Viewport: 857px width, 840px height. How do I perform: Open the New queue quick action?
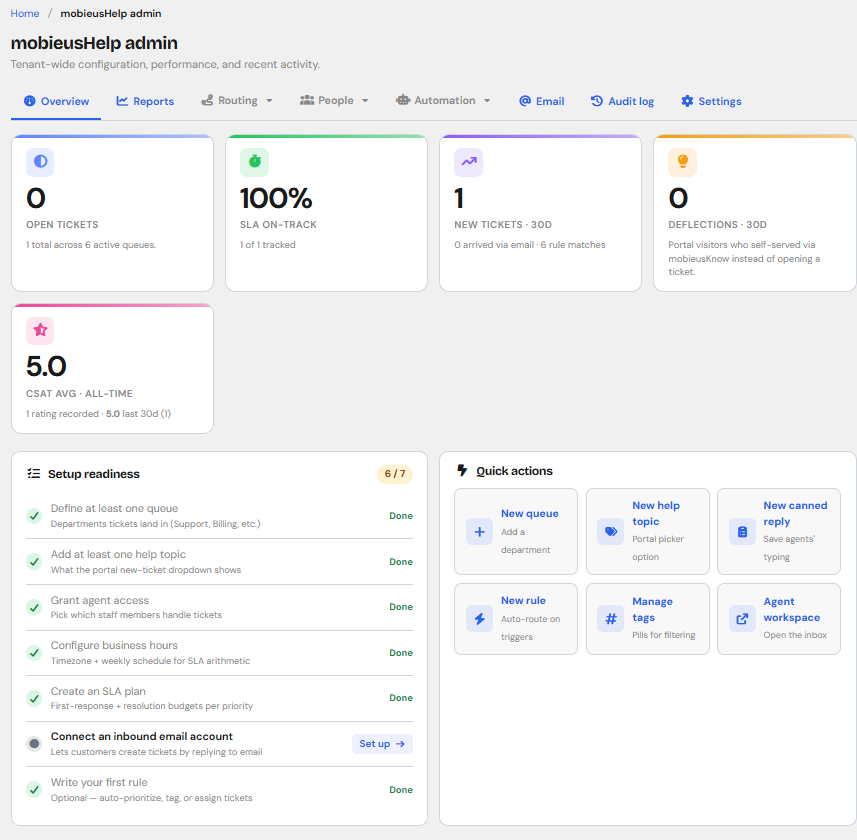515,532
